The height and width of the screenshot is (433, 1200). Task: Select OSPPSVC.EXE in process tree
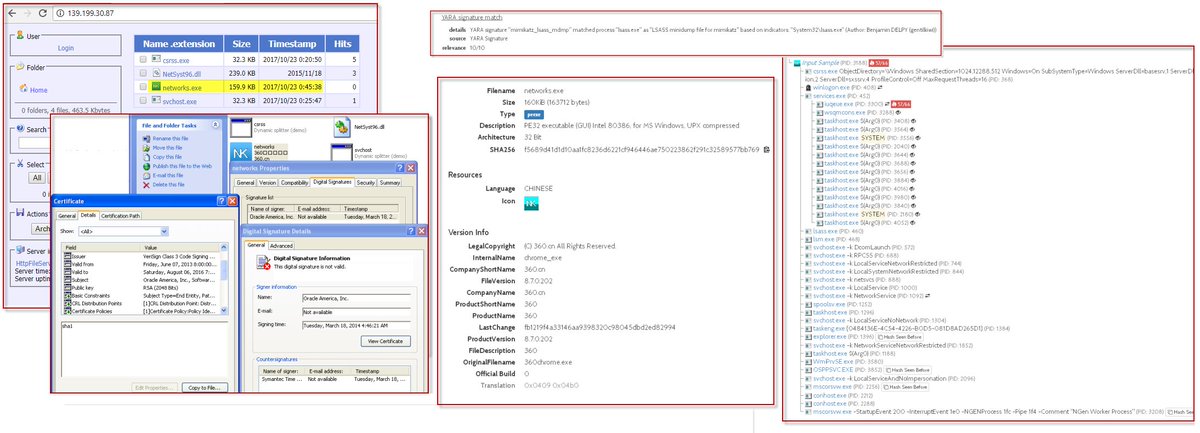(x=833, y=370)
